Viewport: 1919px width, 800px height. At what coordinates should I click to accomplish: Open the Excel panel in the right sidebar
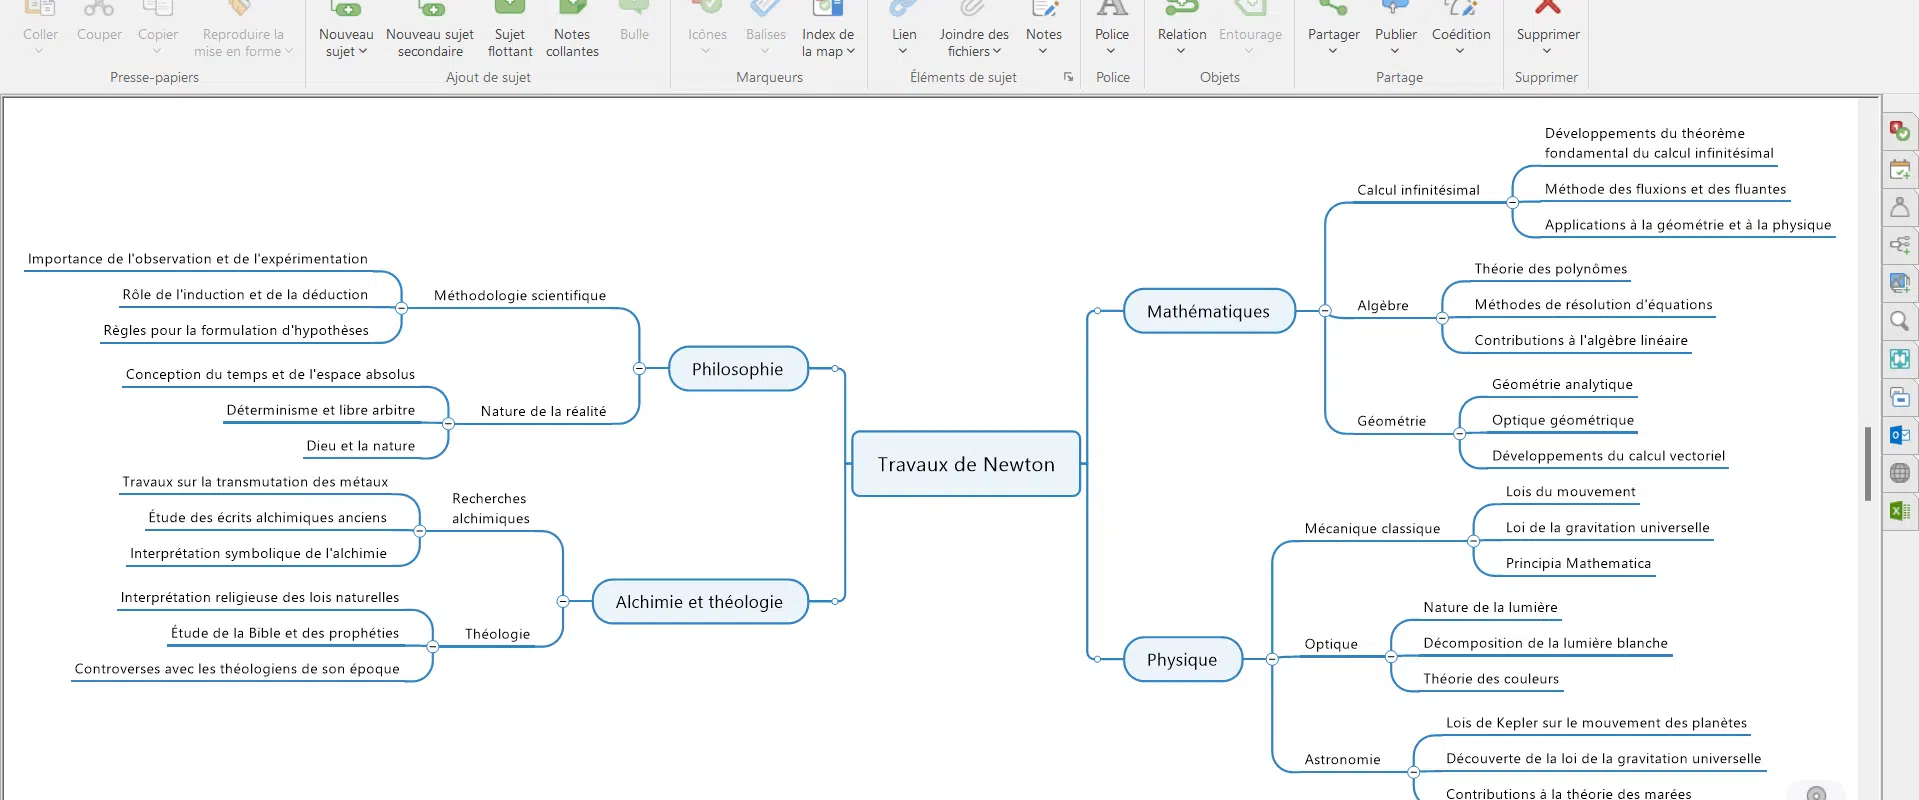coord(1899,511)
